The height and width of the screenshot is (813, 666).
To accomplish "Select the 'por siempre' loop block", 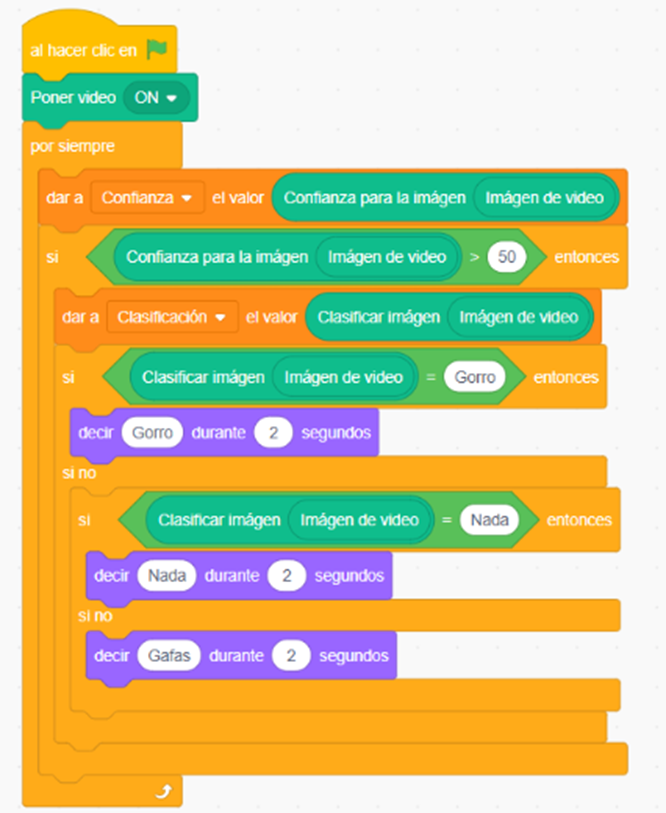I will (72, 147).
